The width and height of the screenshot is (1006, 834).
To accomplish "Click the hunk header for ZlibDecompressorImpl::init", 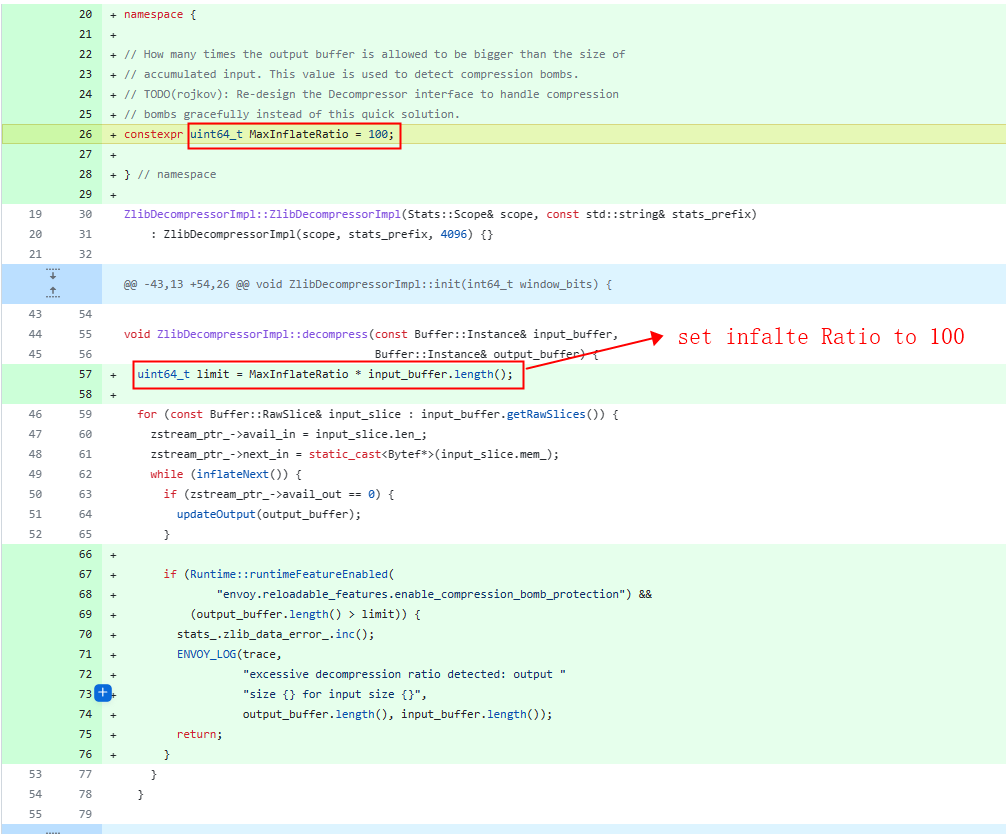I will pyautogui.click(x=367, y=284).
